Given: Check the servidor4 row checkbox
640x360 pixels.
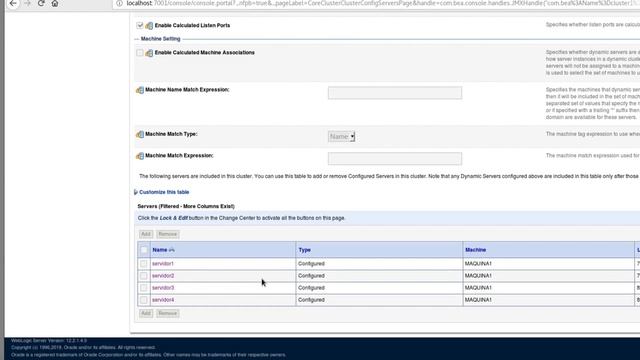Looking at the screenshot, I should click(144, 300).
